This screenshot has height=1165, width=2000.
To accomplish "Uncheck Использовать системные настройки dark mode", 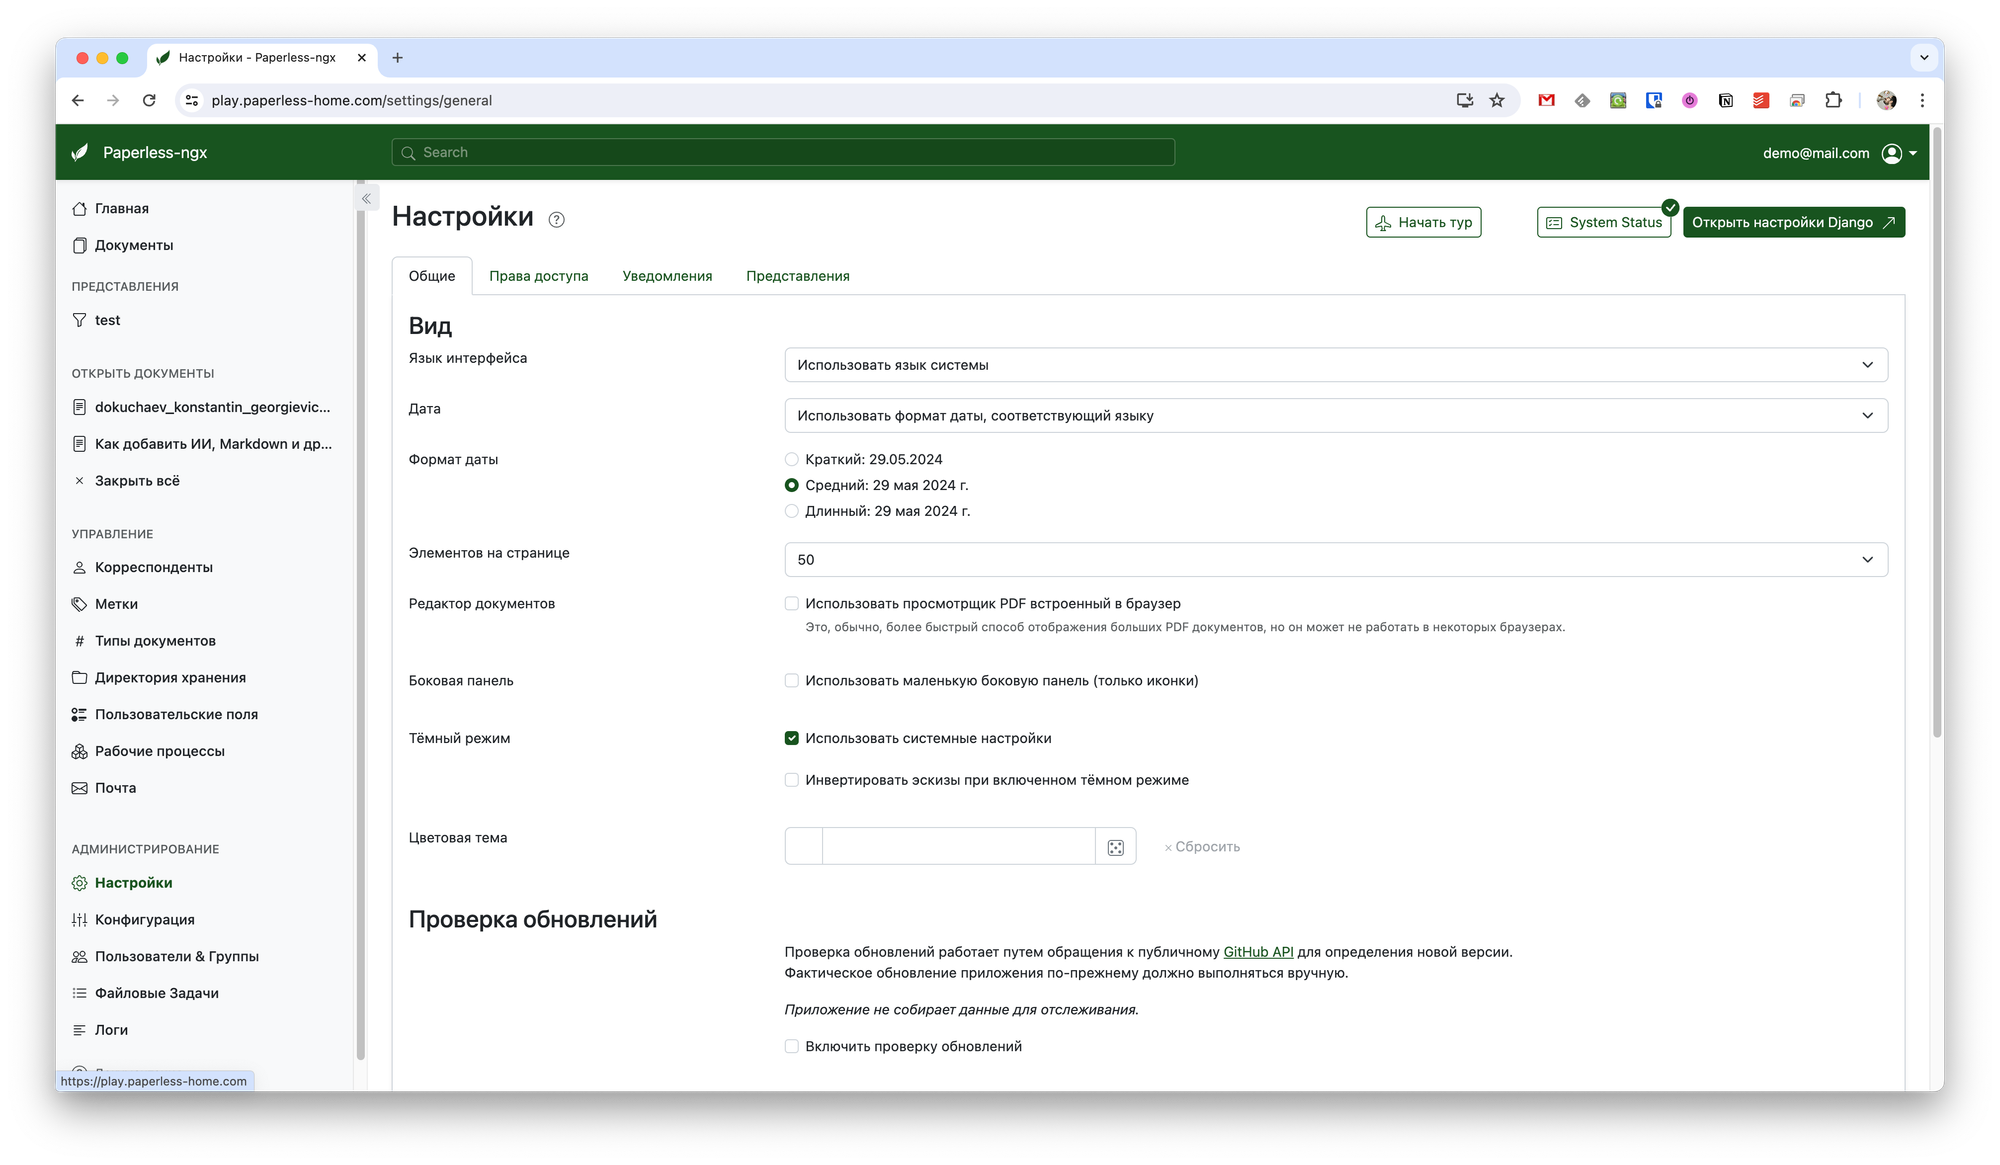I will pos(792,738).
